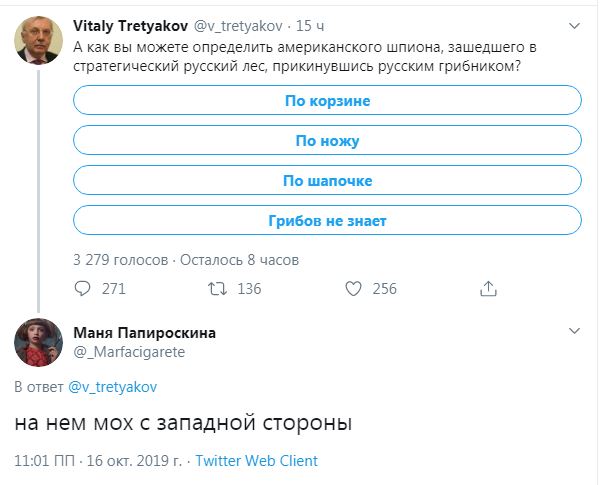Click the reply text about мох
607x485 pixels.
point(184,423)
